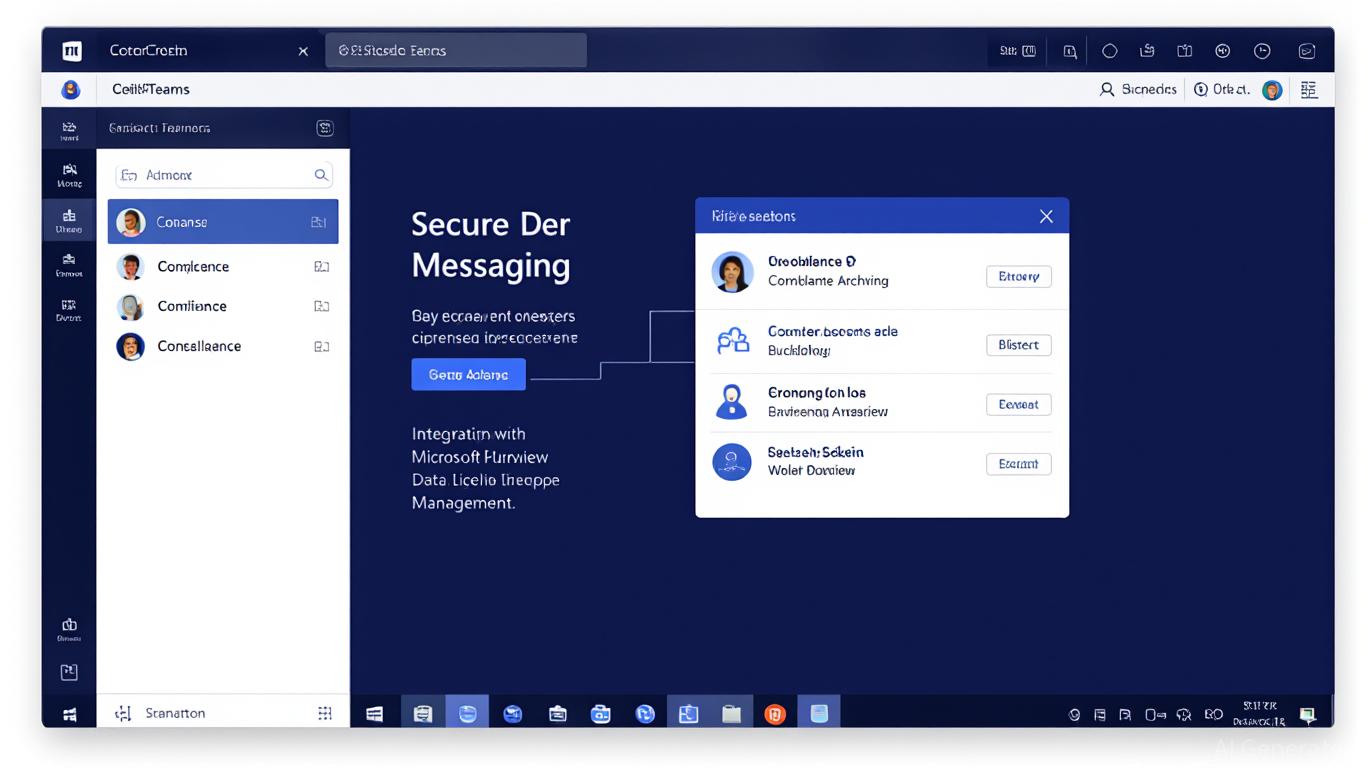
Task: Open the Sicnedes search in top bar
Action: click(x=1138, y=89)
